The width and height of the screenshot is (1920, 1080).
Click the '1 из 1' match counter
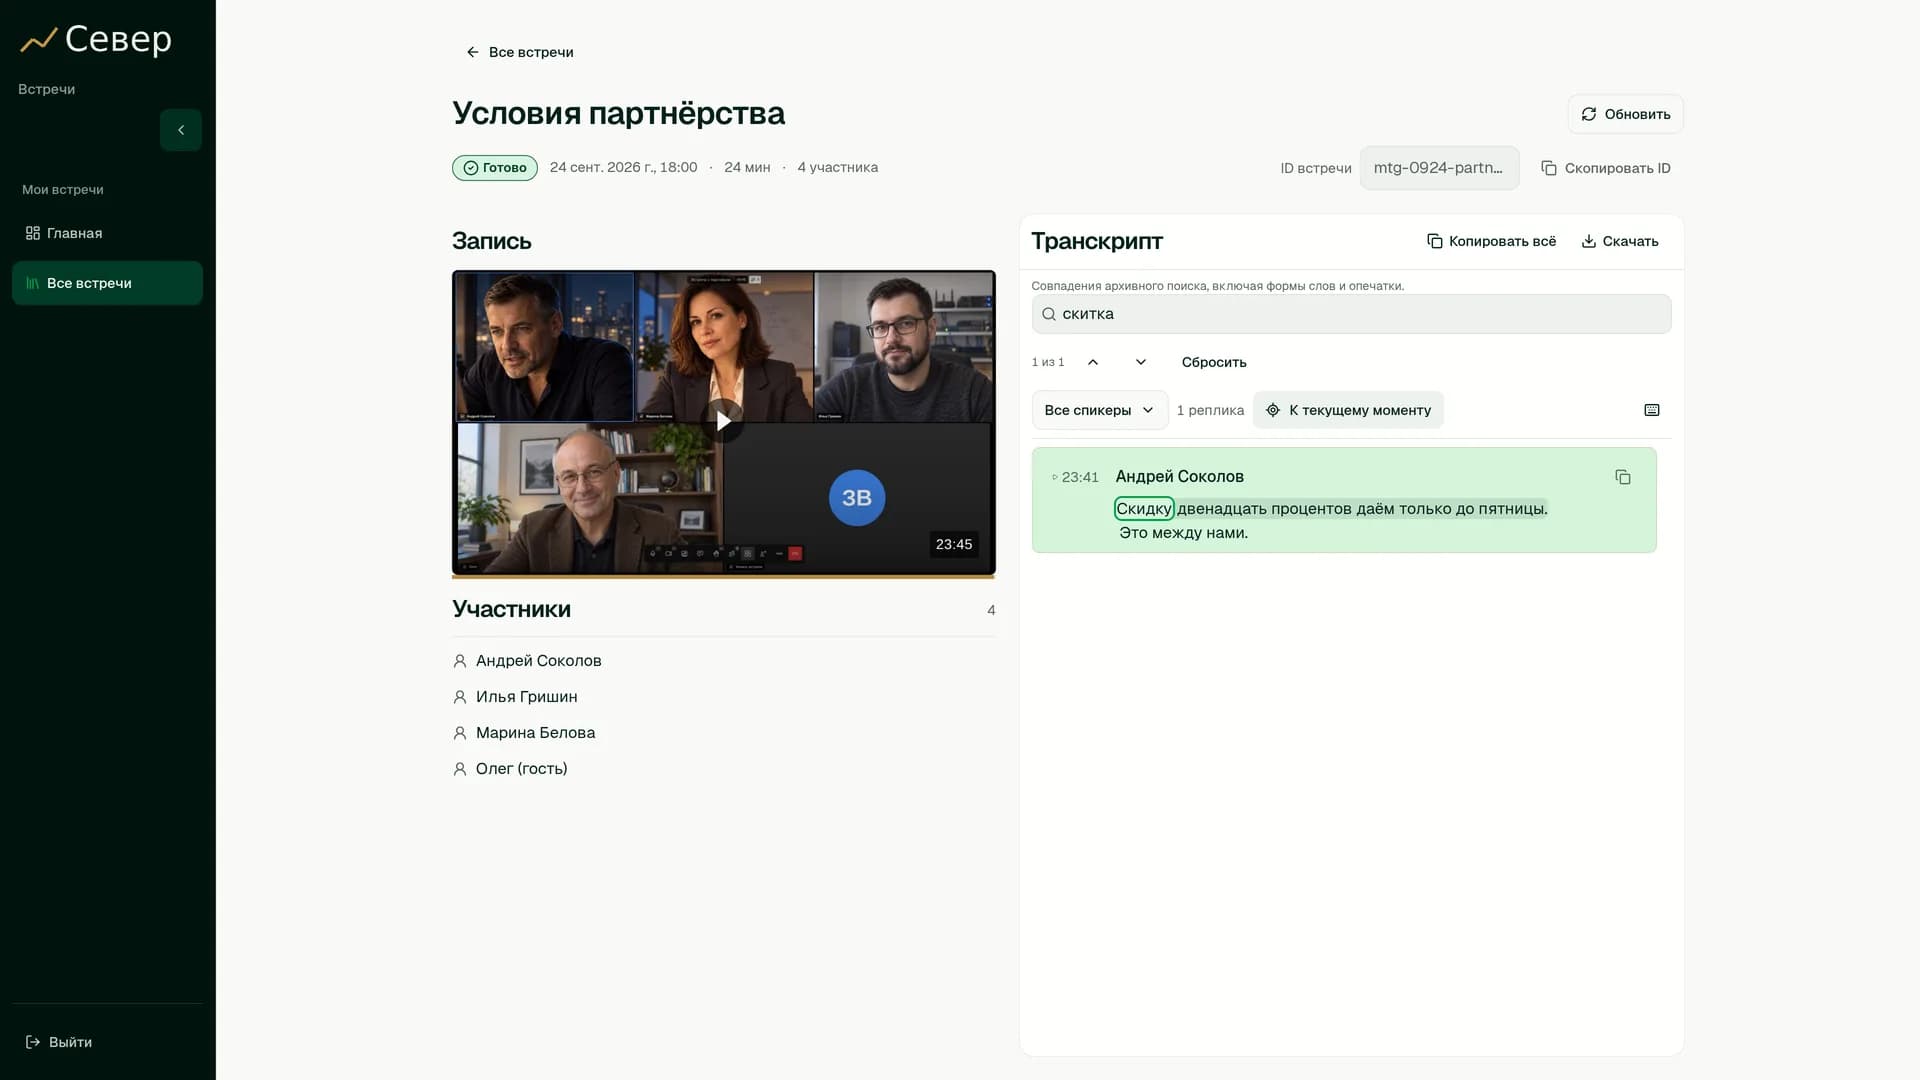click(1048, 362)
